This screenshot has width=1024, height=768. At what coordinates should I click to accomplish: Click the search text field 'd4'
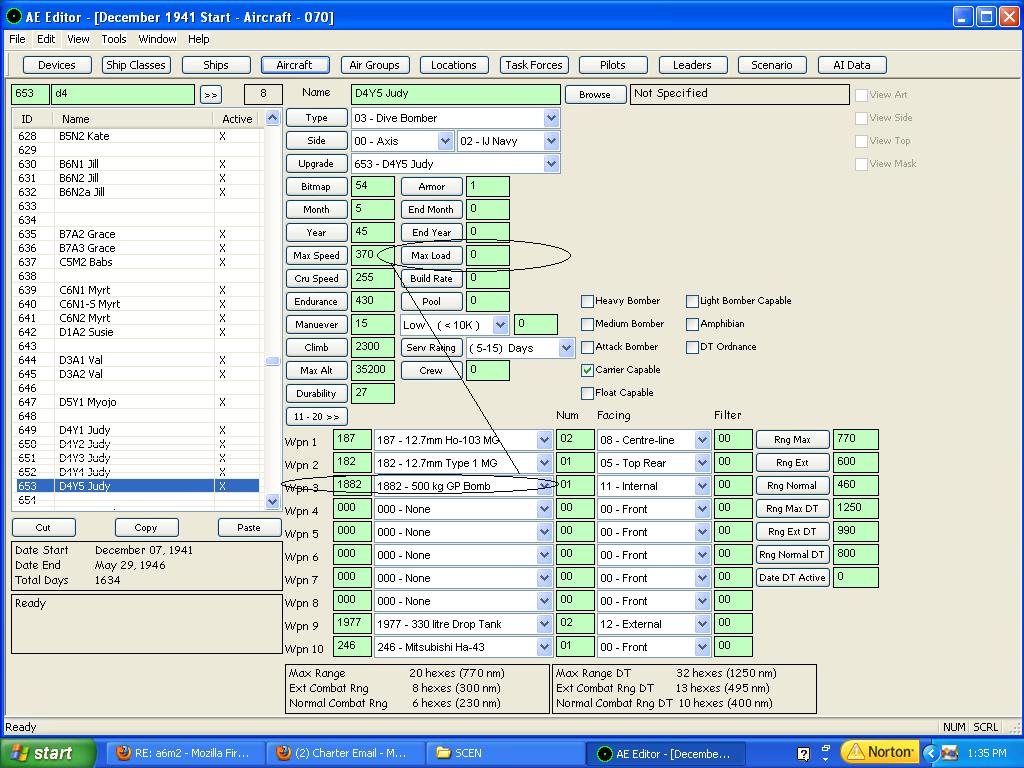(x=123, y=94)
